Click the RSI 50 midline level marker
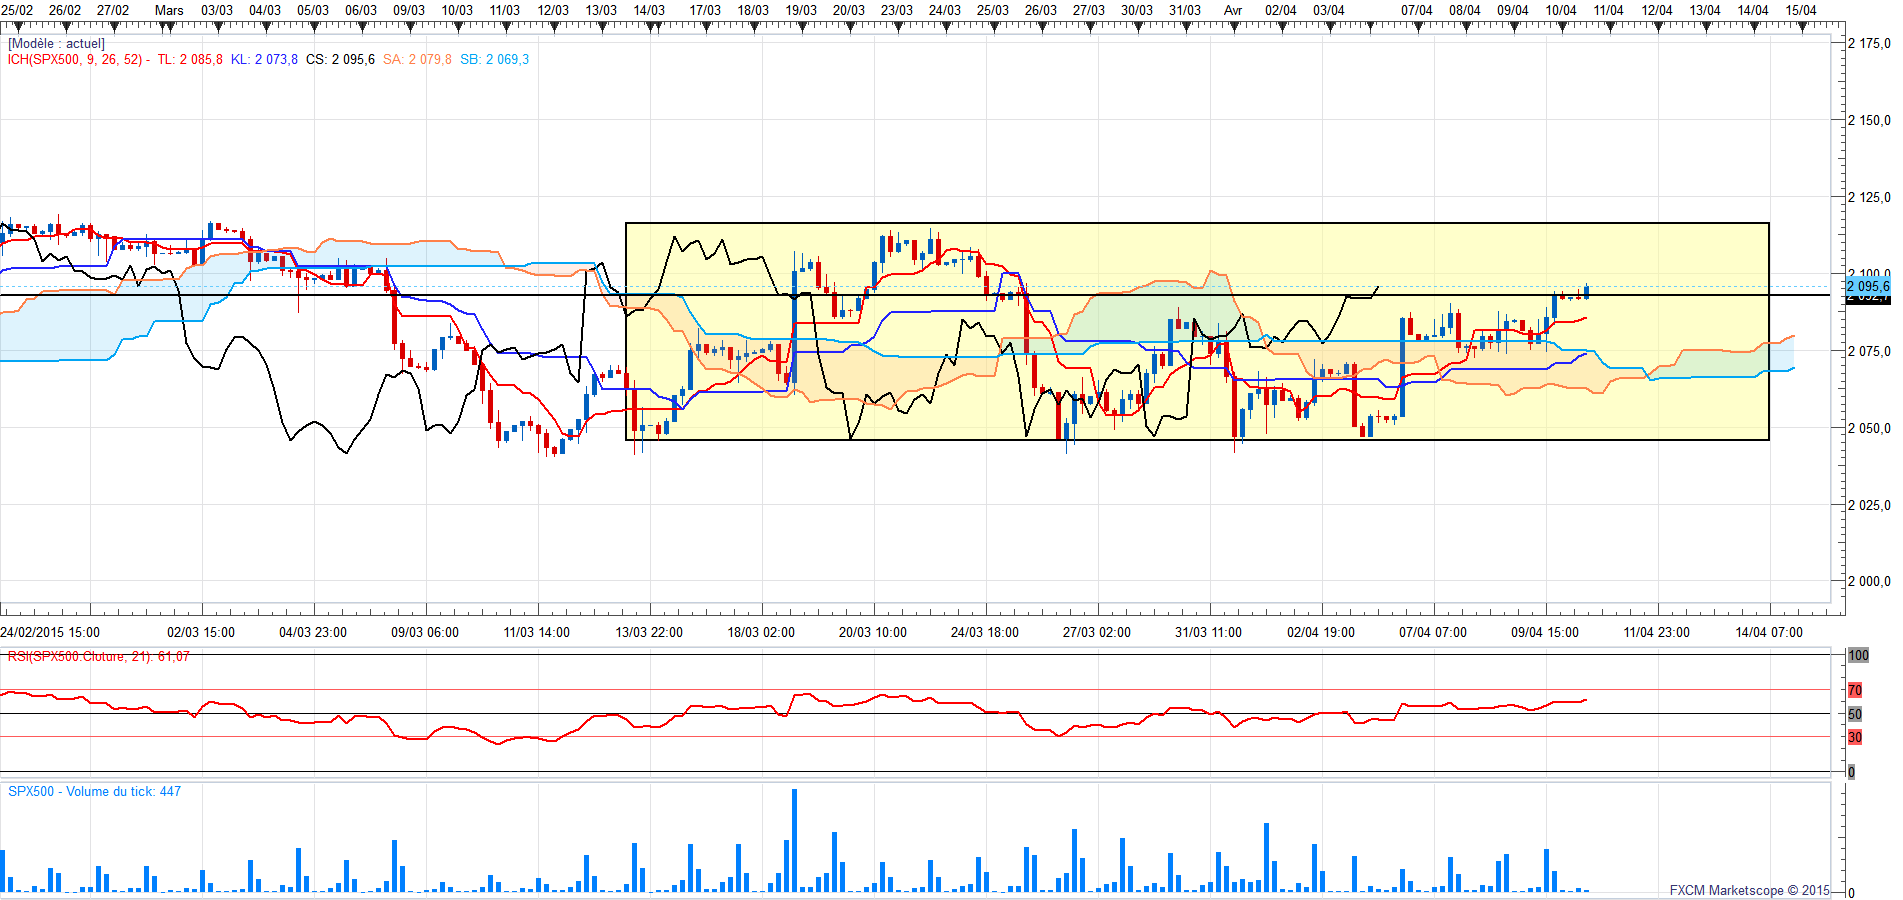 pyautogui.click(x=1855, y=714)
